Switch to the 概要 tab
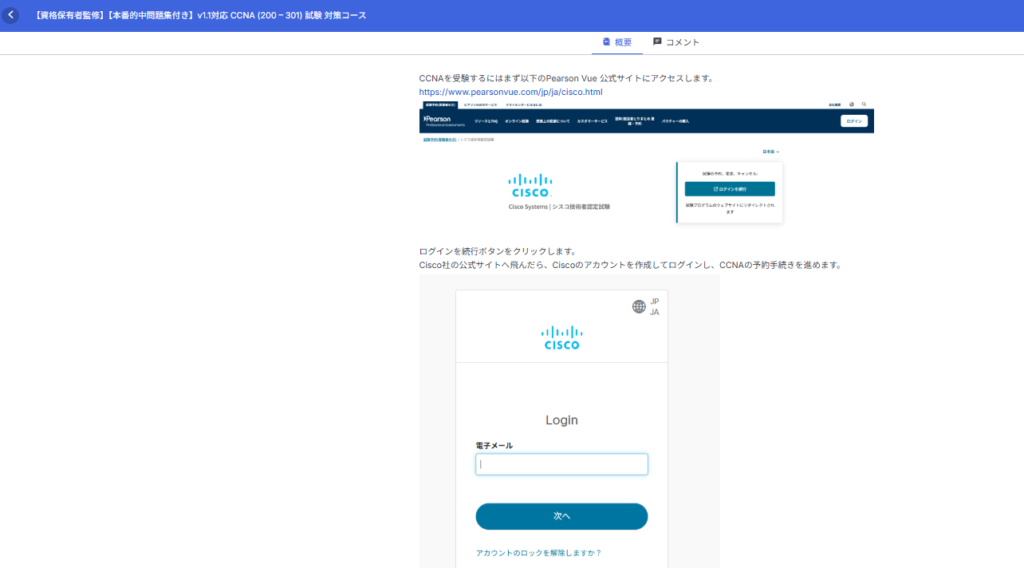The image size is (1024, 568). click(x=616, y=42)
